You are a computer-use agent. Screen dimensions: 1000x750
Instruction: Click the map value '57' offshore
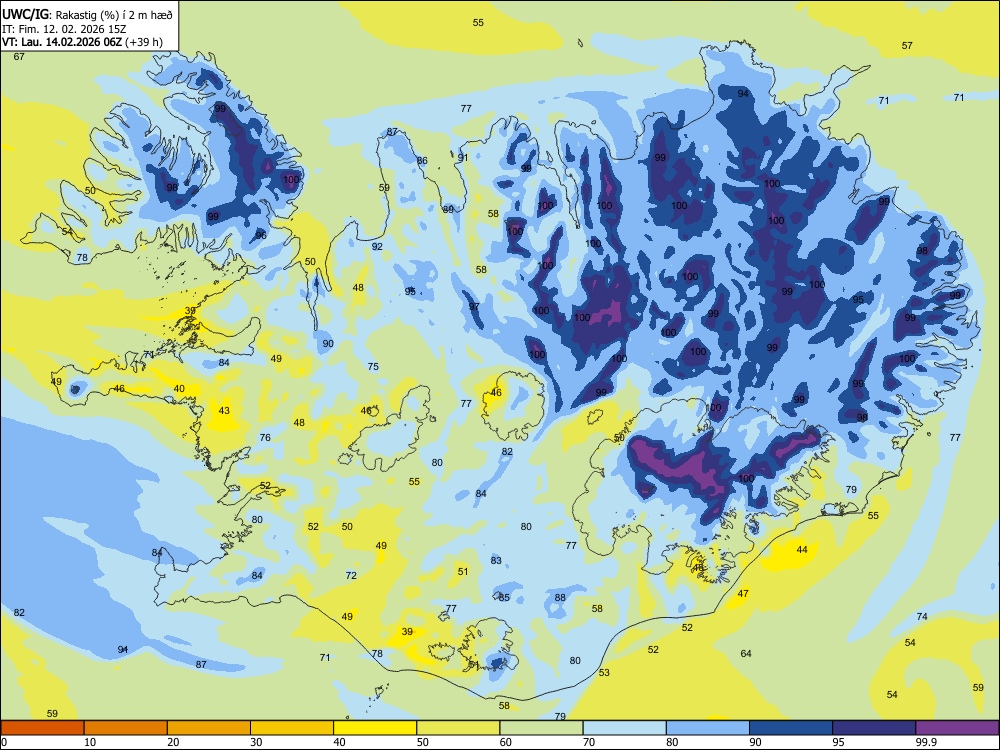coord(907,46)
